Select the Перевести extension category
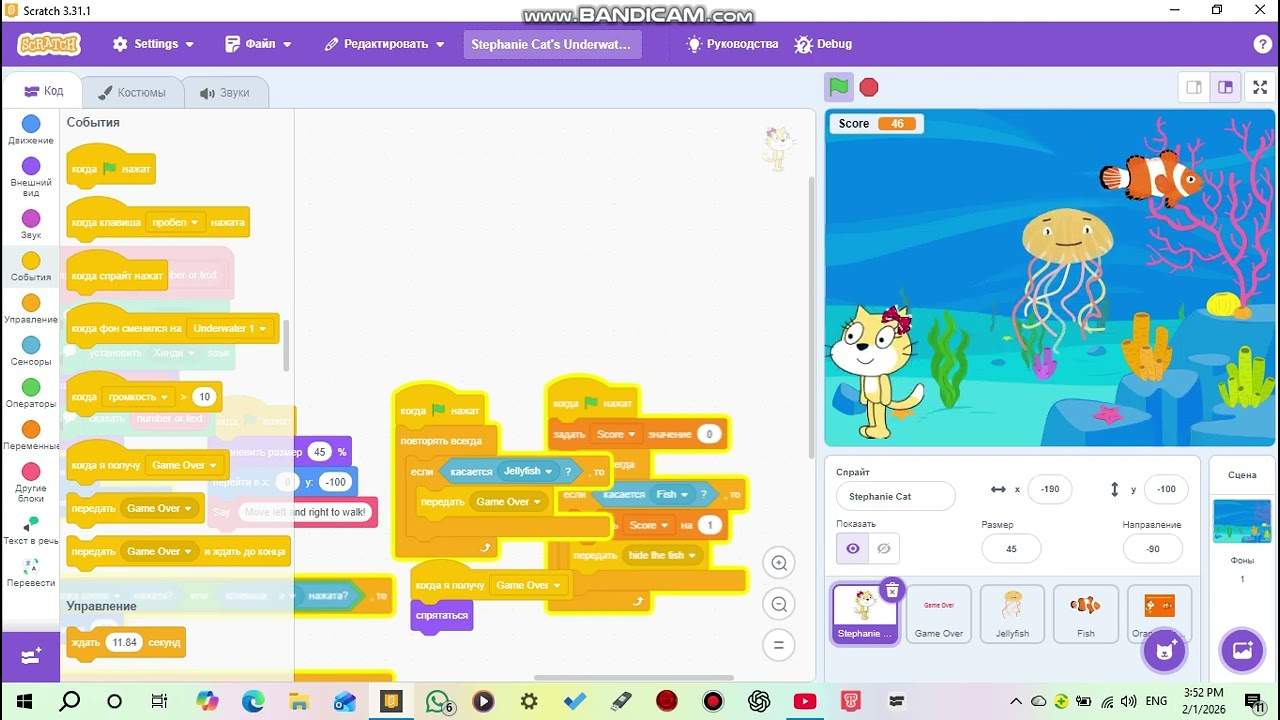 tap(31, 573)
